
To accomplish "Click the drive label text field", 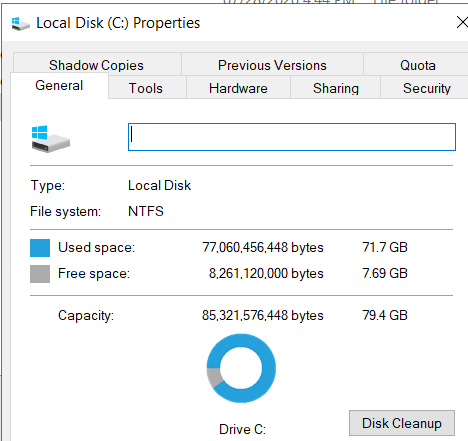I will click(x=292, y=137).
